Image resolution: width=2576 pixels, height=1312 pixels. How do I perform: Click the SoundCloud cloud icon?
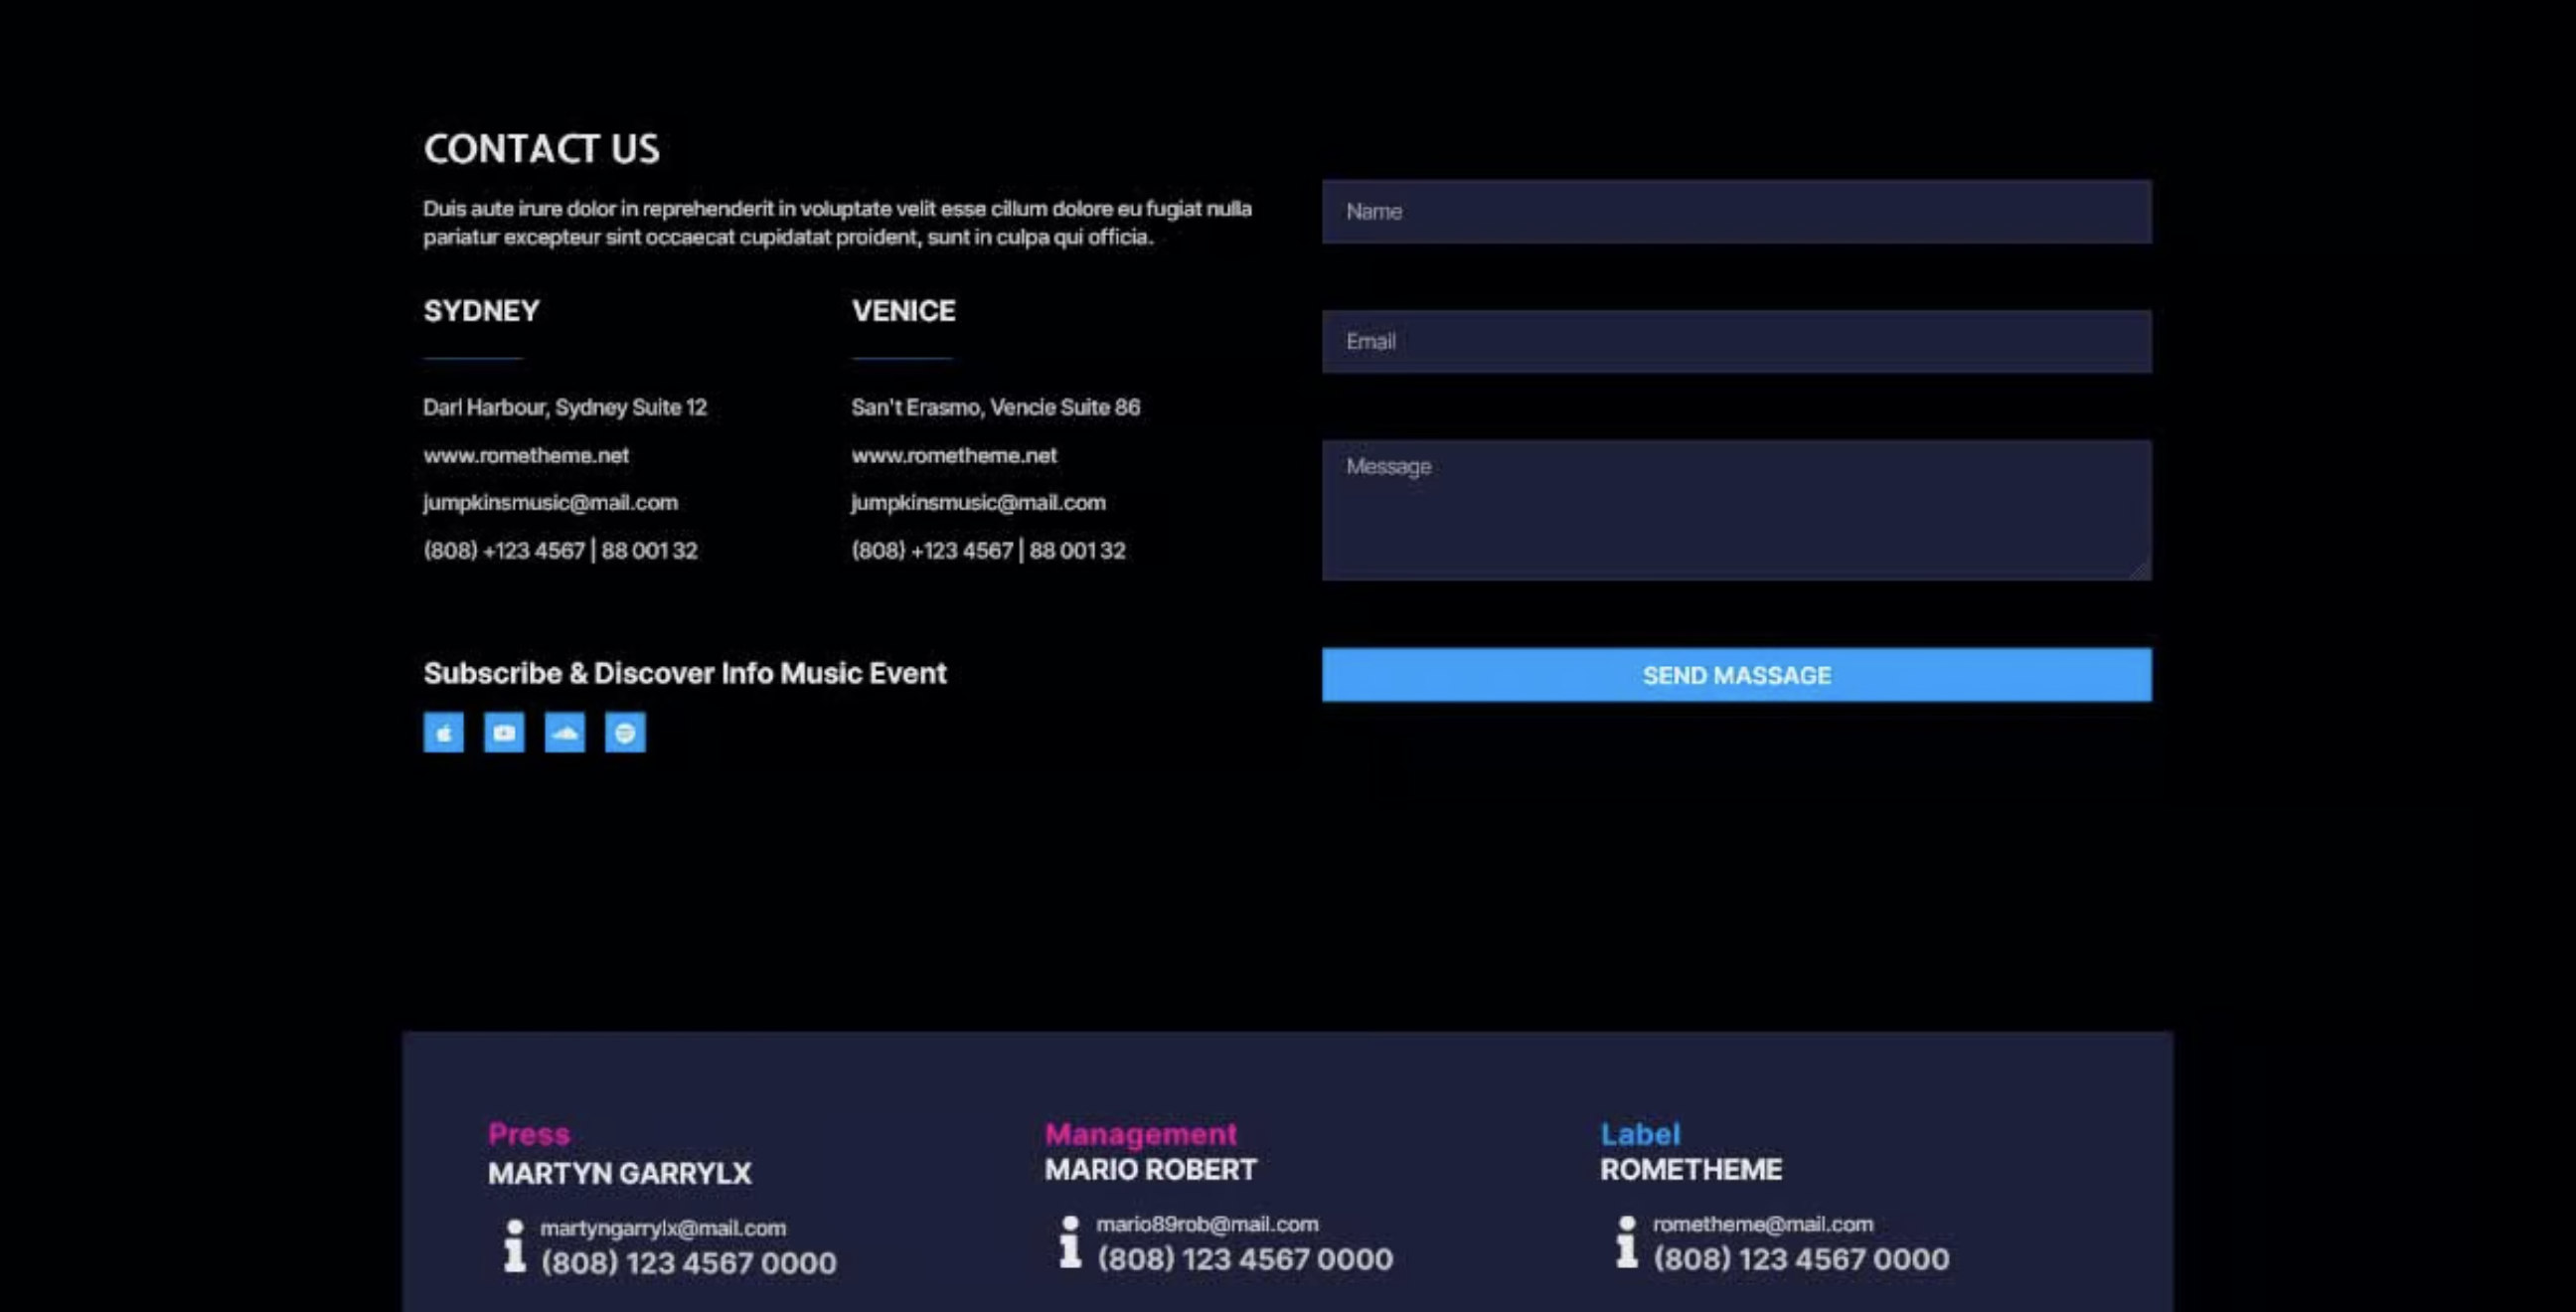(x=564, y=733)
